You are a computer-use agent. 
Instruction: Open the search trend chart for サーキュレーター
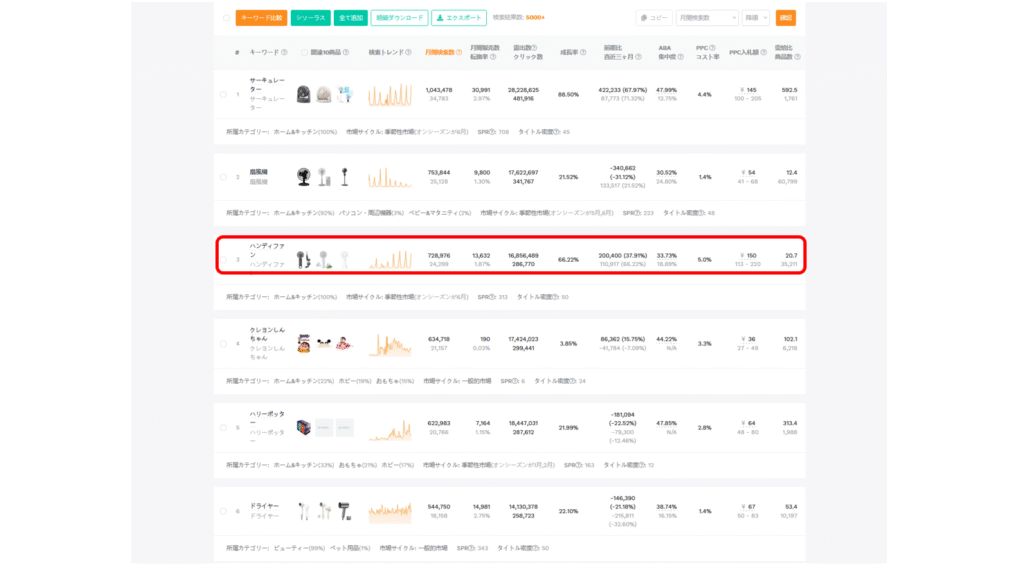click(x=390, y=95)
